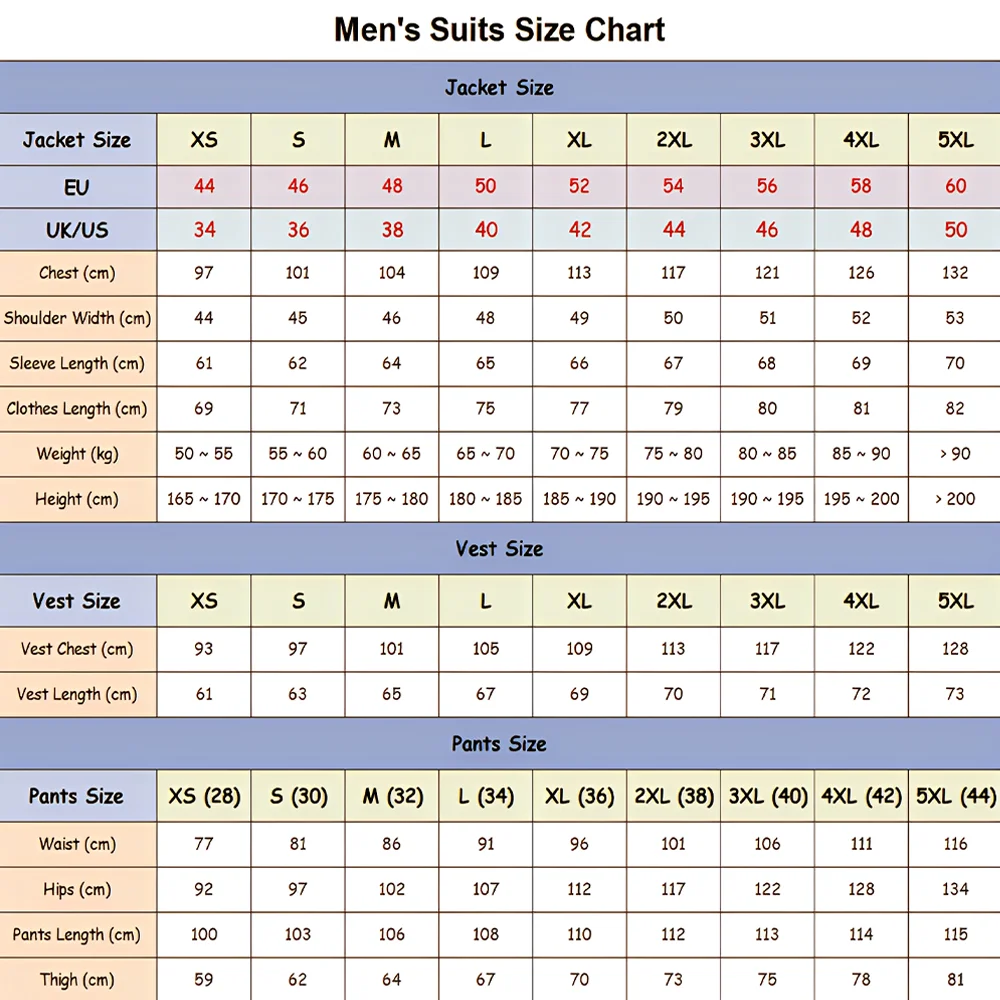The height and width of the screenshot is (1000, 1000).
Task: Select the Jacket Size section banner
Action: [x=499, y=88]
